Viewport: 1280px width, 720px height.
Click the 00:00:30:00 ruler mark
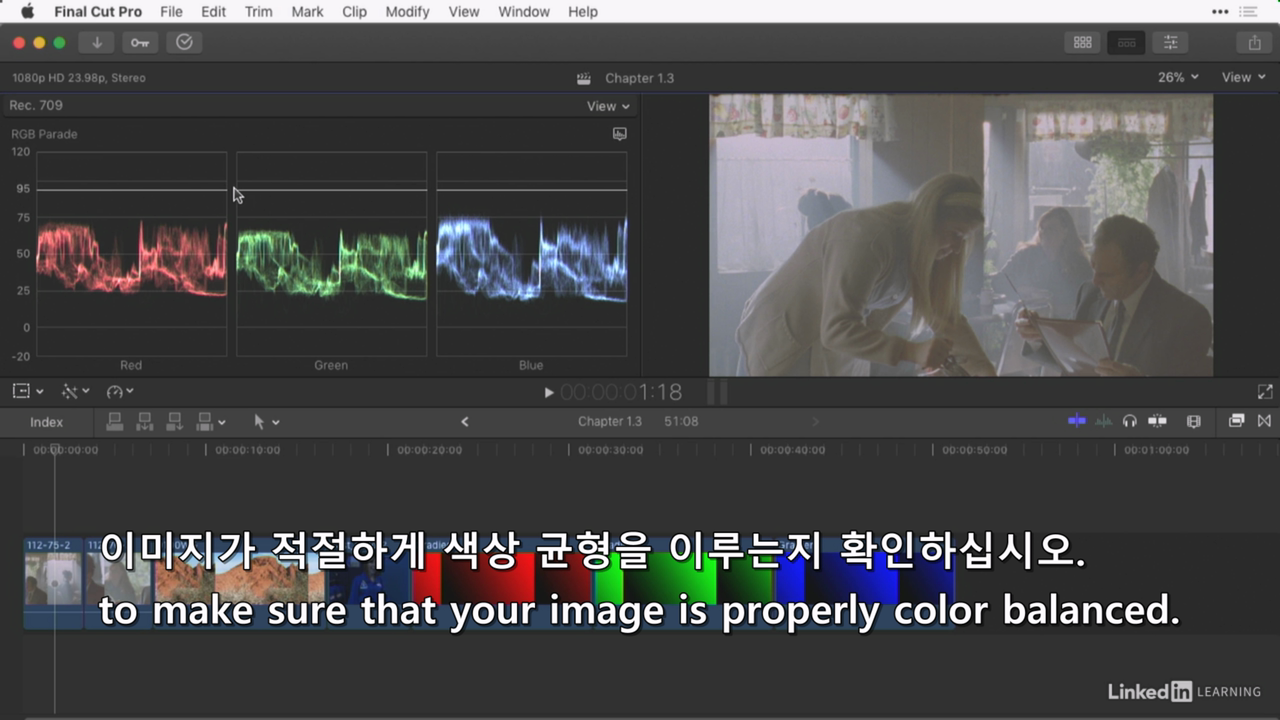tap(610, 450)
